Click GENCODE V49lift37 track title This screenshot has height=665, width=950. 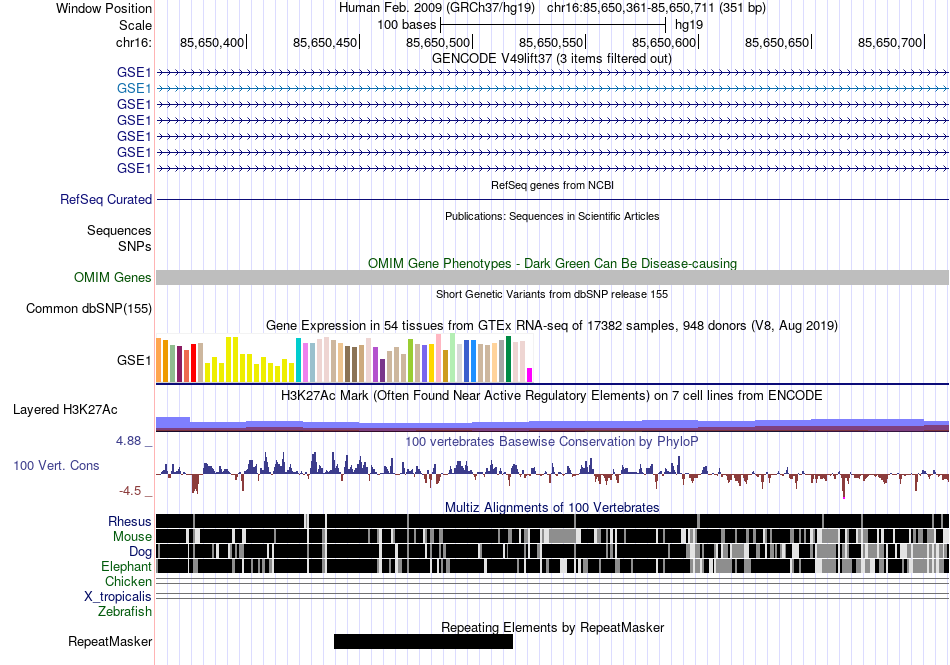[x=552, y=59]
